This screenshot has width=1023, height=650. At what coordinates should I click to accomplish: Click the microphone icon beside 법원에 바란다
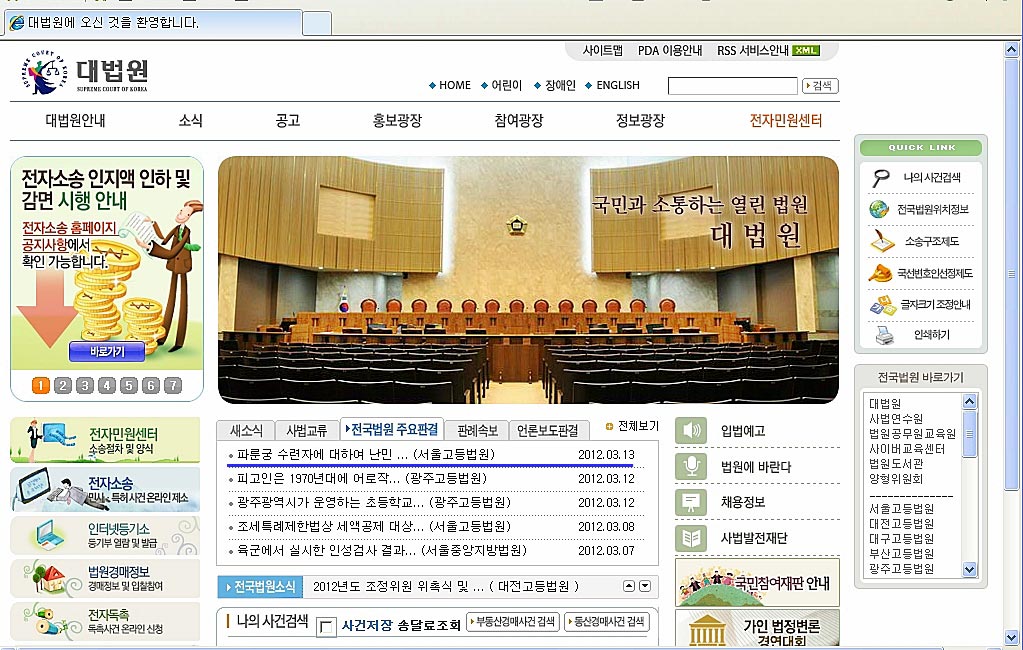click(x=691, y=467)
